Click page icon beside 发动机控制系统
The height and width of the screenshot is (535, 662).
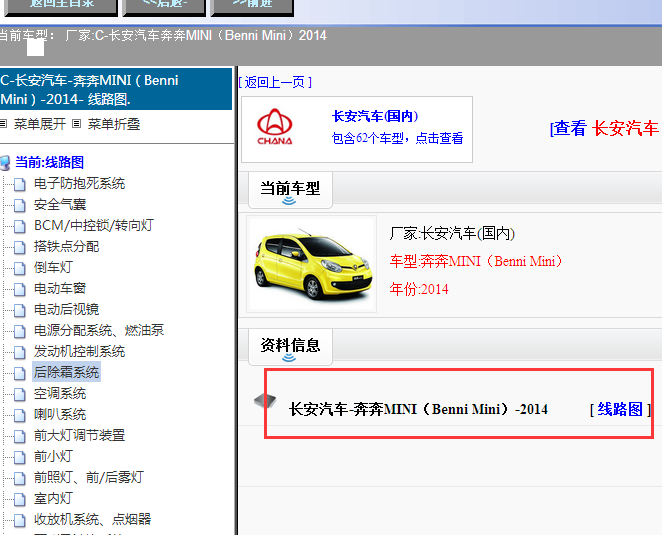pyautogui.click(x=19, y=352)
